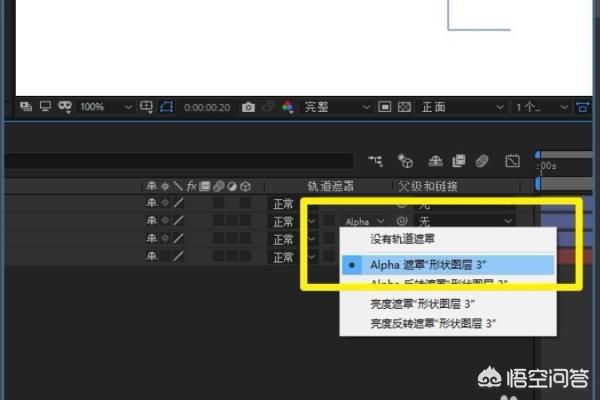The height and width of the screenshot is (400, 600).
Task: Open the 完整 resolution dropdown
Action: pyautogui.click(x=337, y=107)
